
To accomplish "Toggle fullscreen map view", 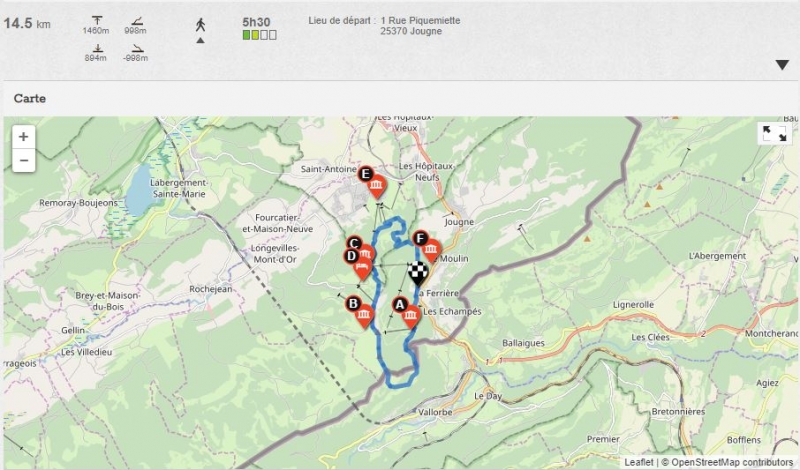I will point(774,135).
